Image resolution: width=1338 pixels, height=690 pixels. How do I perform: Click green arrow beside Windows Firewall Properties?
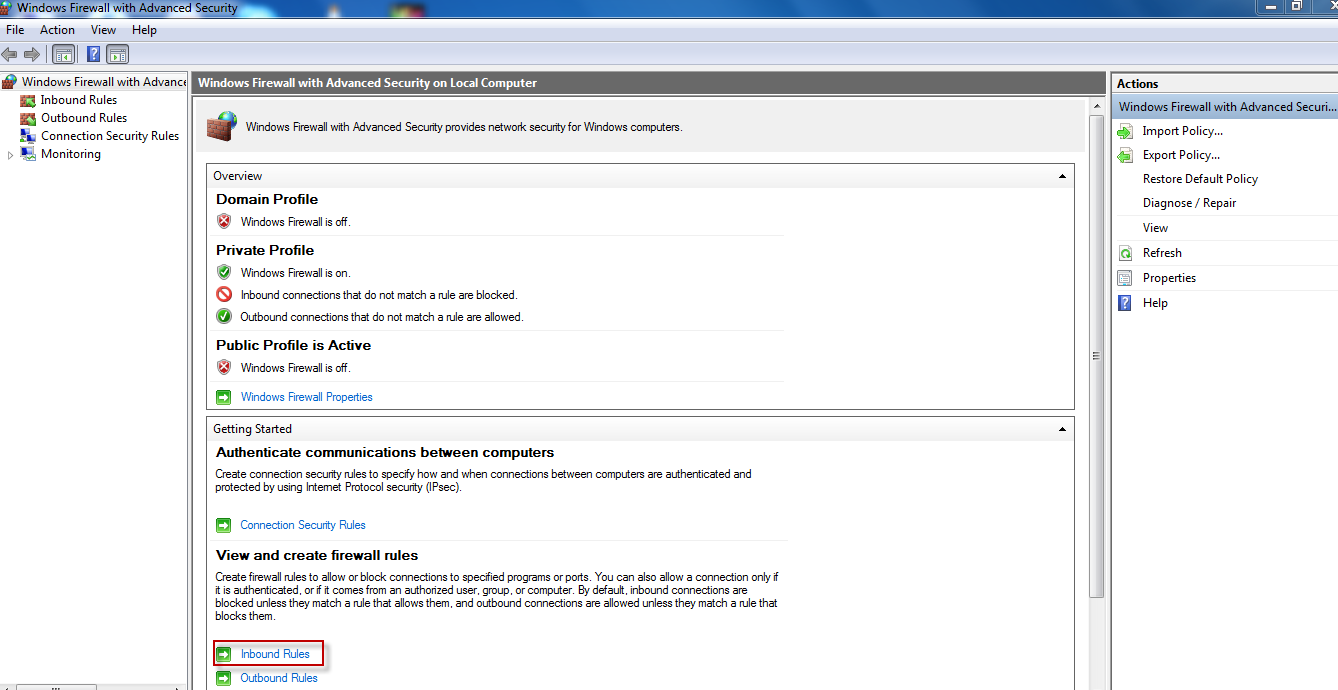[224, 397]
